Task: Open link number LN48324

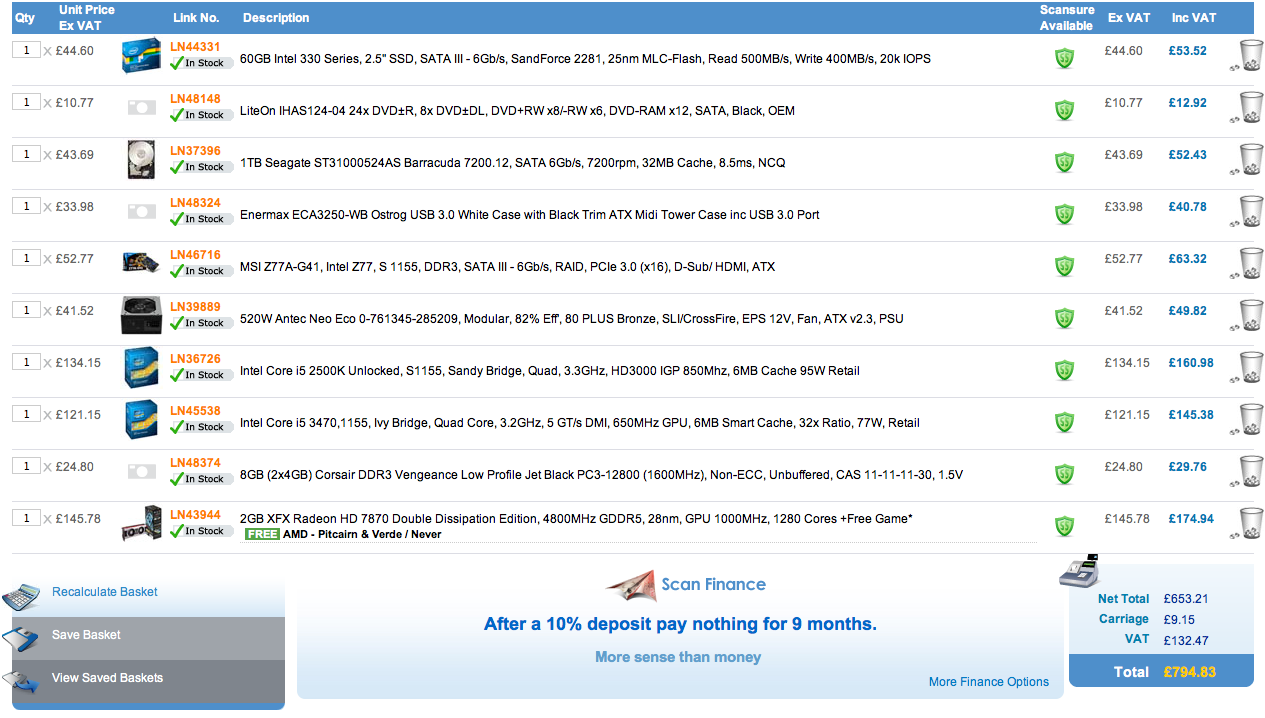Action: pyautogui.click(x=195, y=203)
